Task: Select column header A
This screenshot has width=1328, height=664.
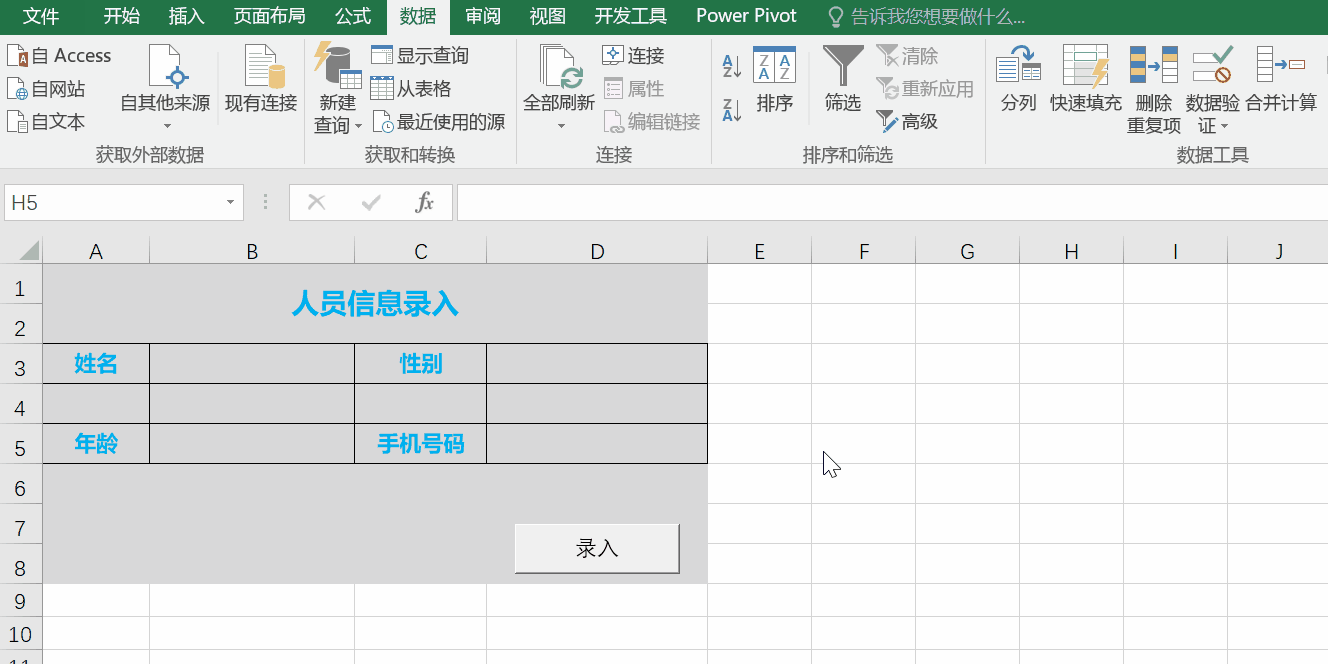Action: [x=96, y=251]
